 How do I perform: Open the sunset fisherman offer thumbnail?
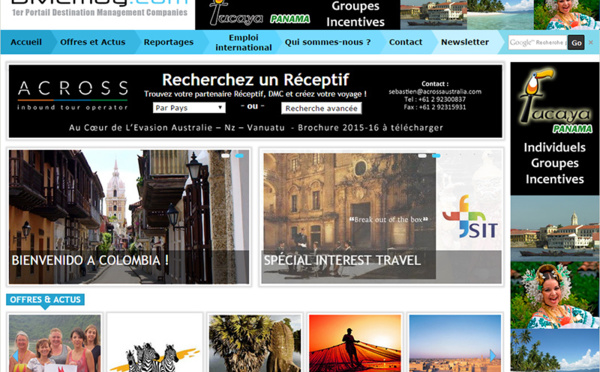point(355,343)
